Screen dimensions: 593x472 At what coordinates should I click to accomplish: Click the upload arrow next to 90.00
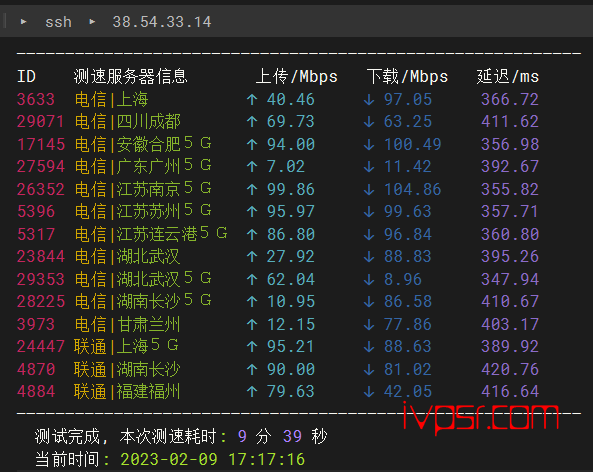point(252,370)
